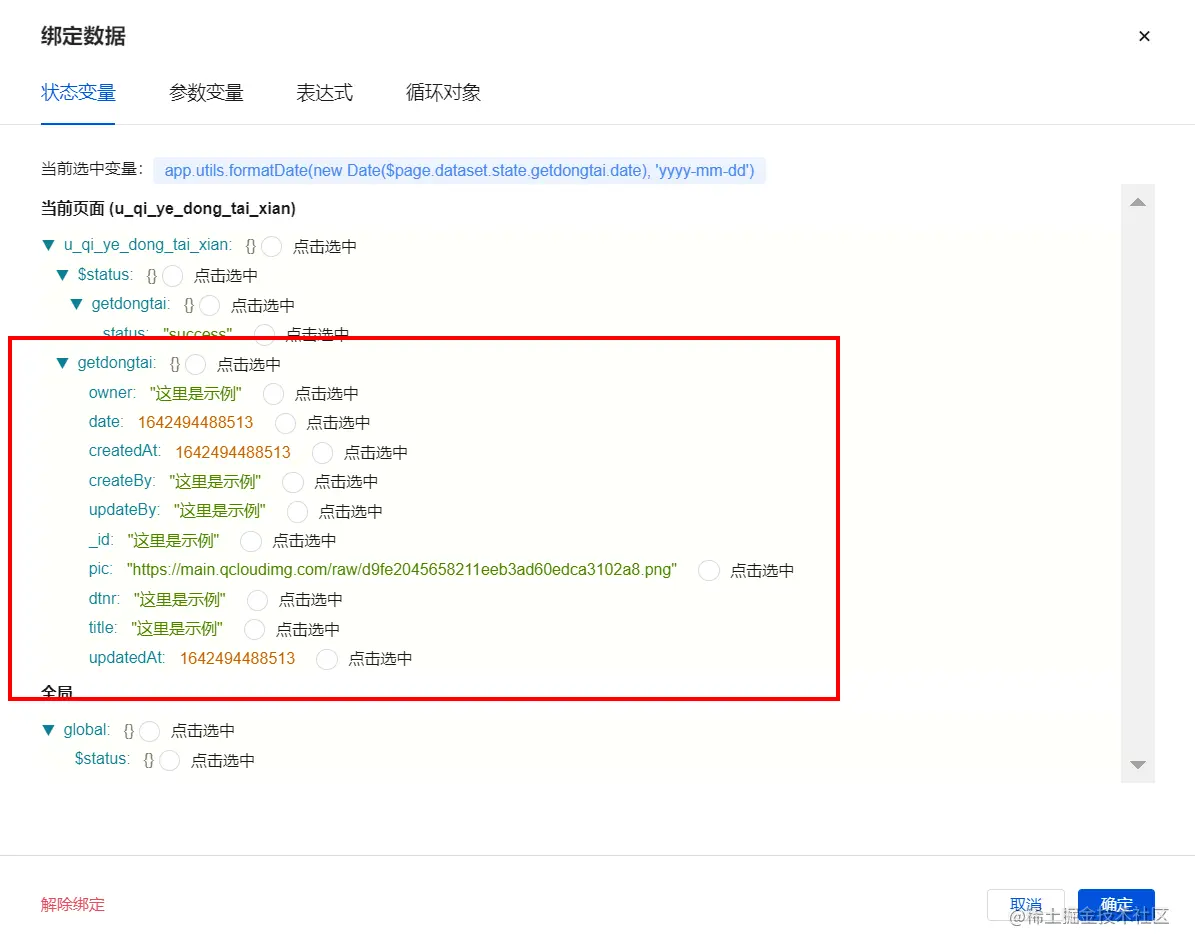The height and width of the screenshot is (952, 1195).
Task: Select radio button for title field
Action: pyautogui.click(x=255, y=630)
